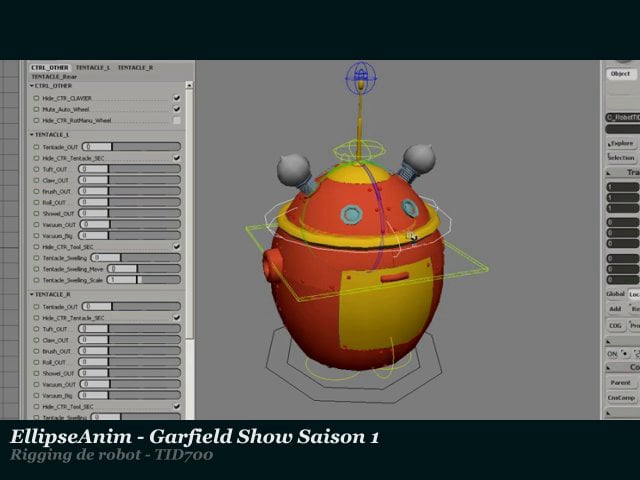Viewport: 640px width, 480px height.
Task: Click animation icon of TENTACLE_L Tuft_OUT
Action: click(x=36, y=169)
